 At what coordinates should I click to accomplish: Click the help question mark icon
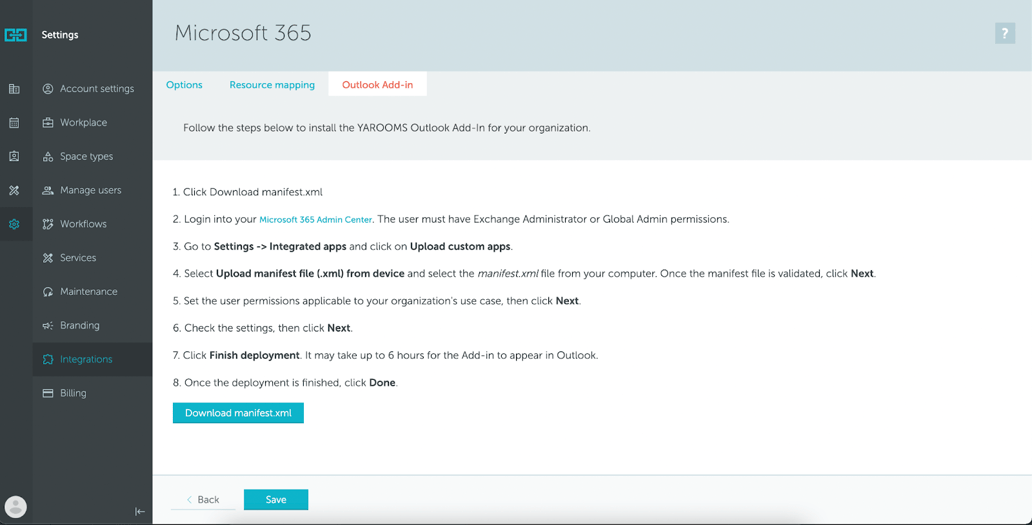click(x=1004, y=33)
